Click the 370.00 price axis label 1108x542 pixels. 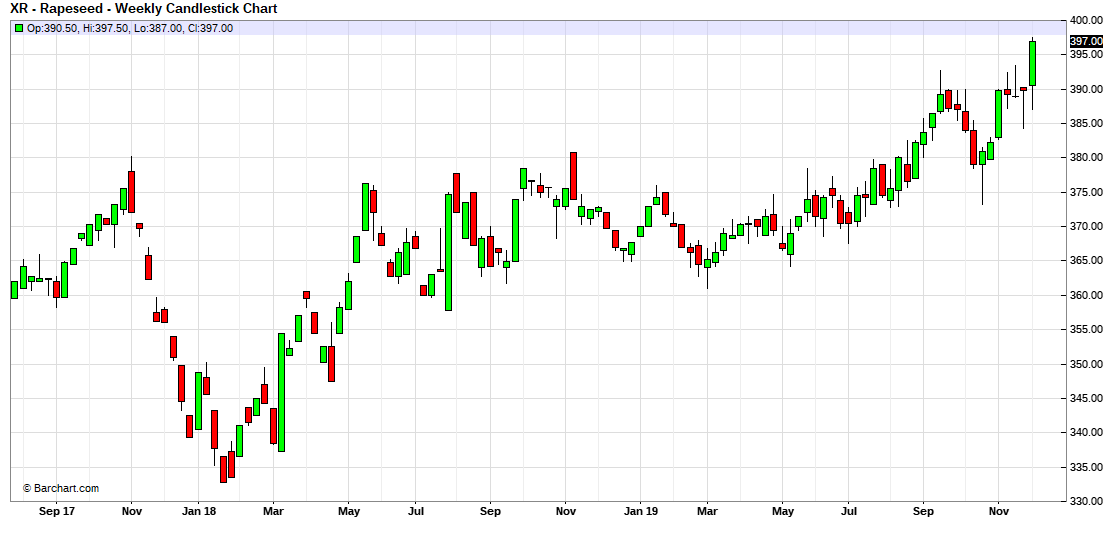click(1086, 227)
